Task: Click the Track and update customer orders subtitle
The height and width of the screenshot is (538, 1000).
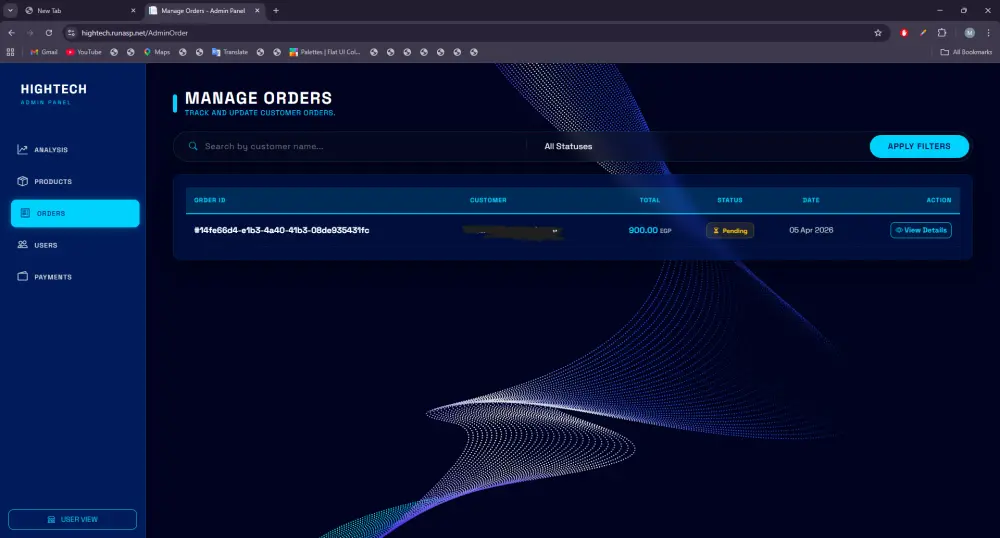Action: (x=260, y=113)
